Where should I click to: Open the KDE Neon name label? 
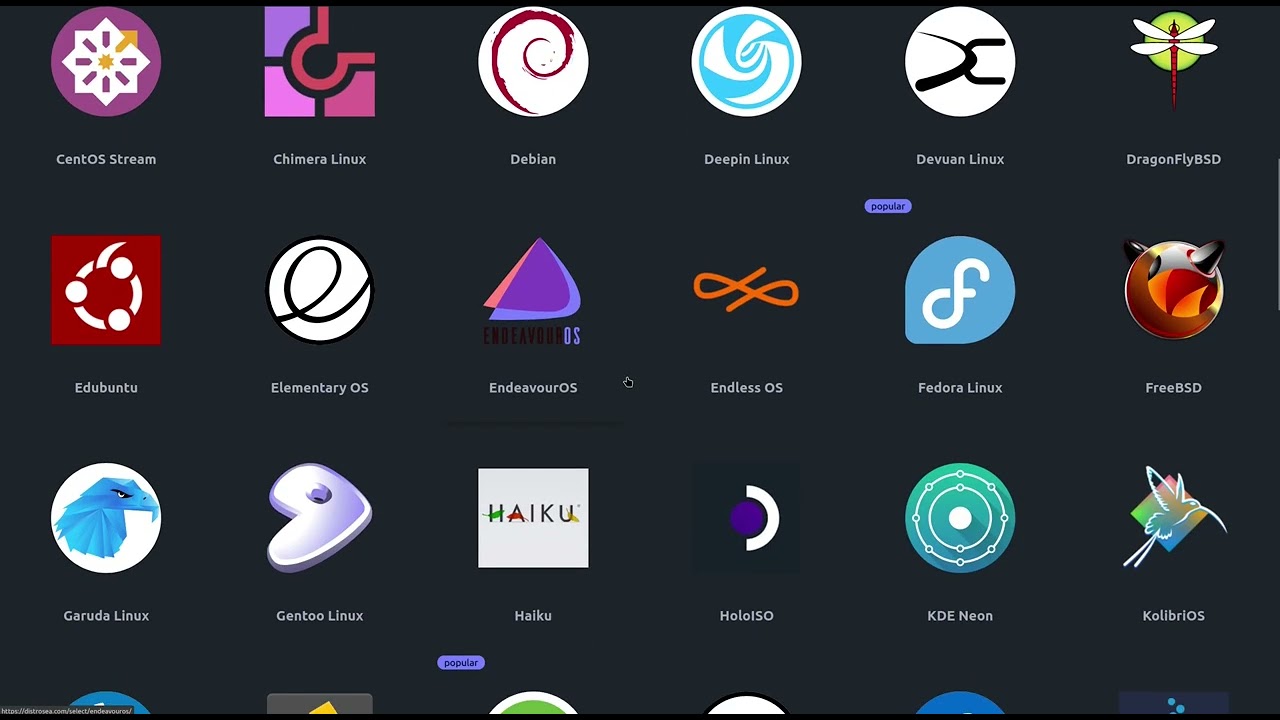point(960,615)
